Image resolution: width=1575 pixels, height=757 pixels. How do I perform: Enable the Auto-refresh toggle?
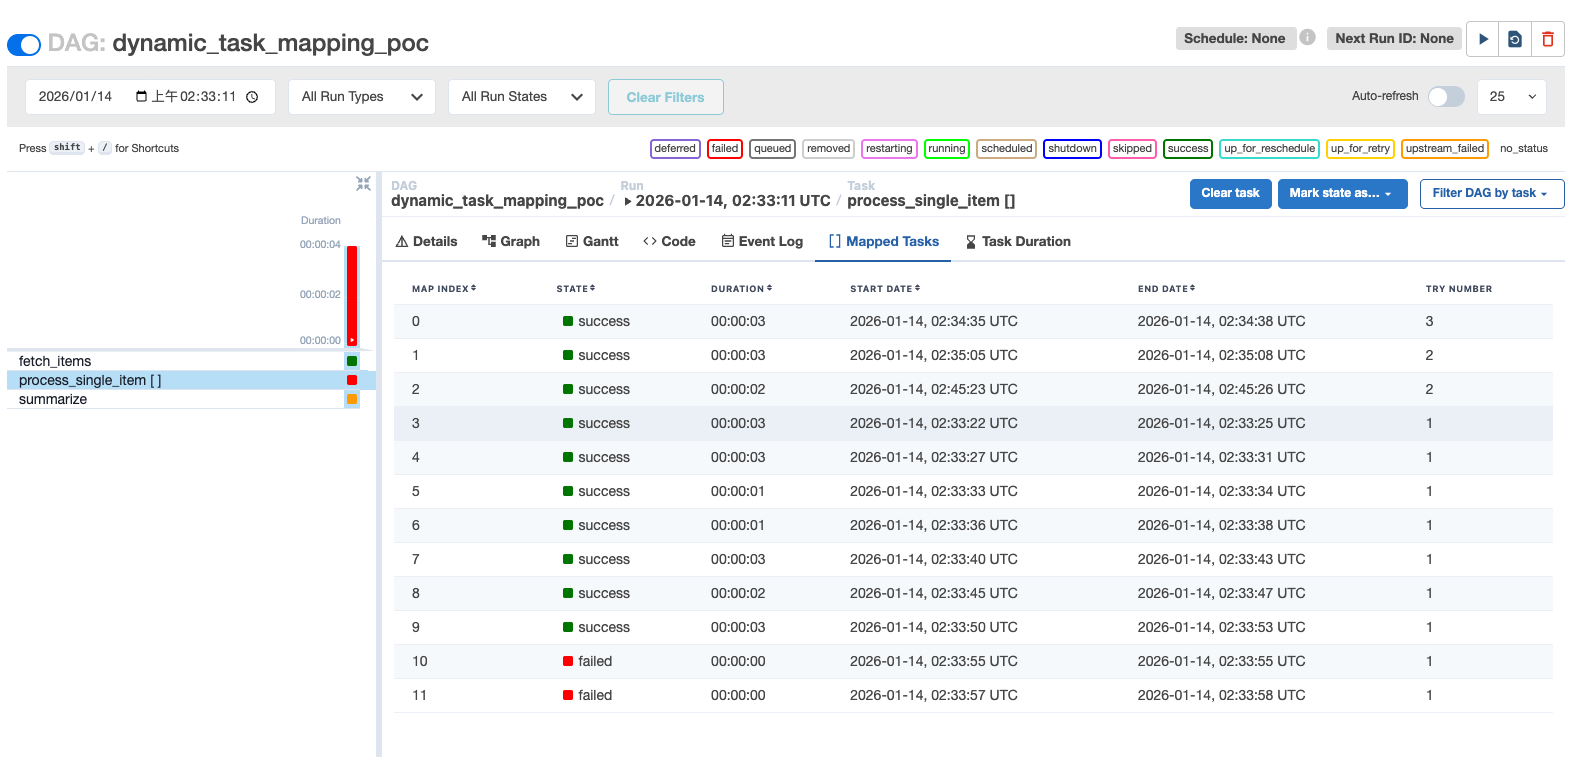coord(1446,96)
